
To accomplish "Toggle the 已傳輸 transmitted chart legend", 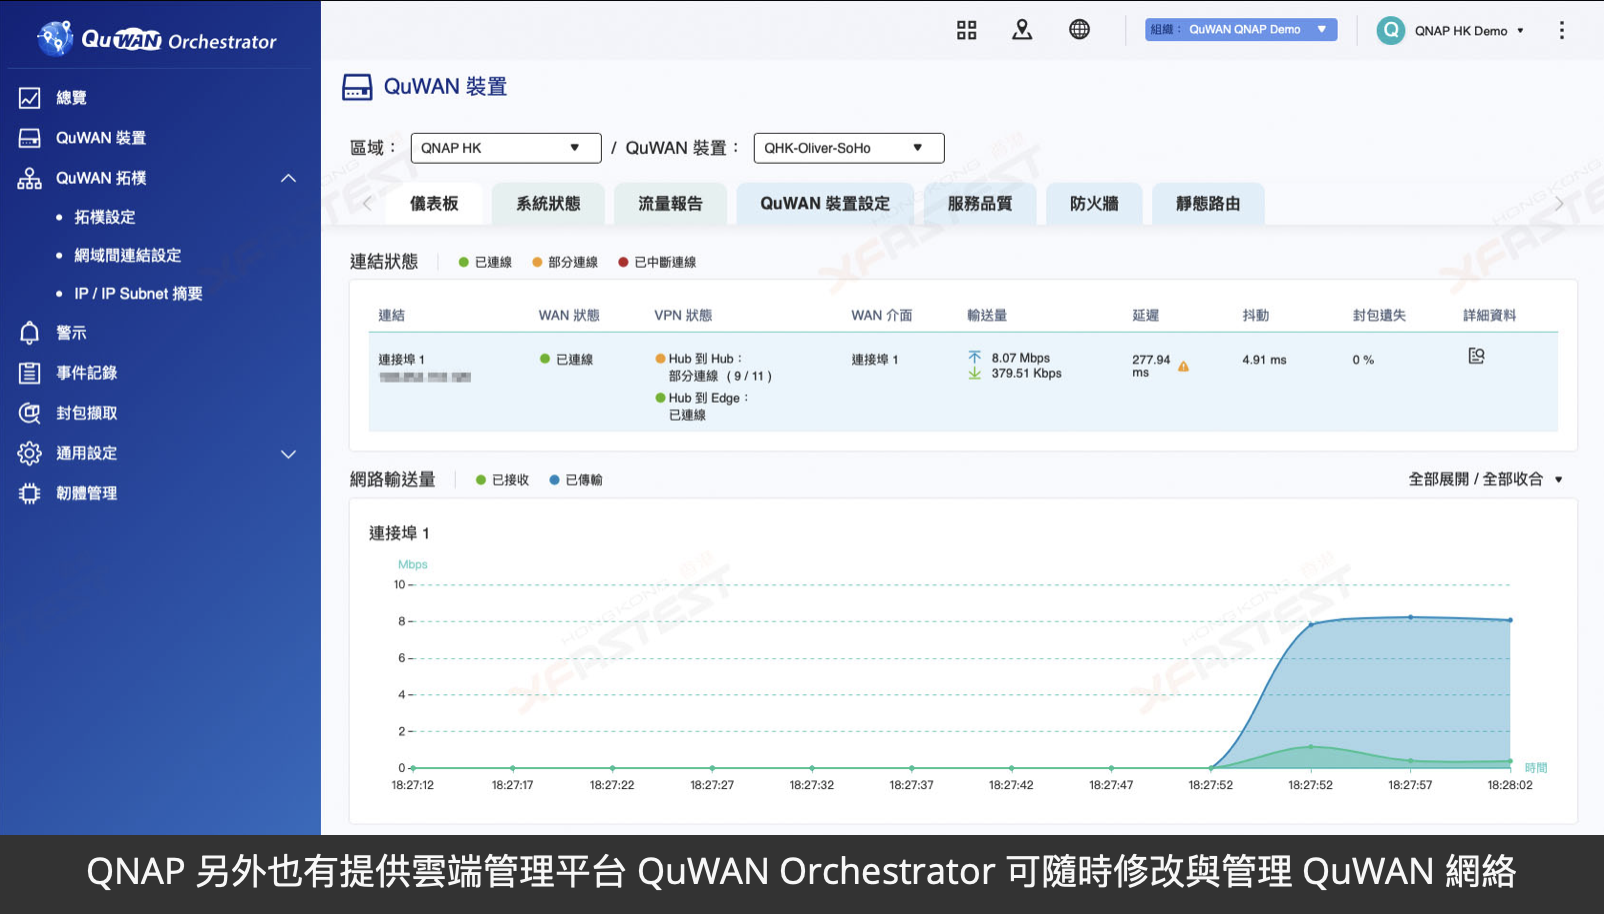I will 577,480.
